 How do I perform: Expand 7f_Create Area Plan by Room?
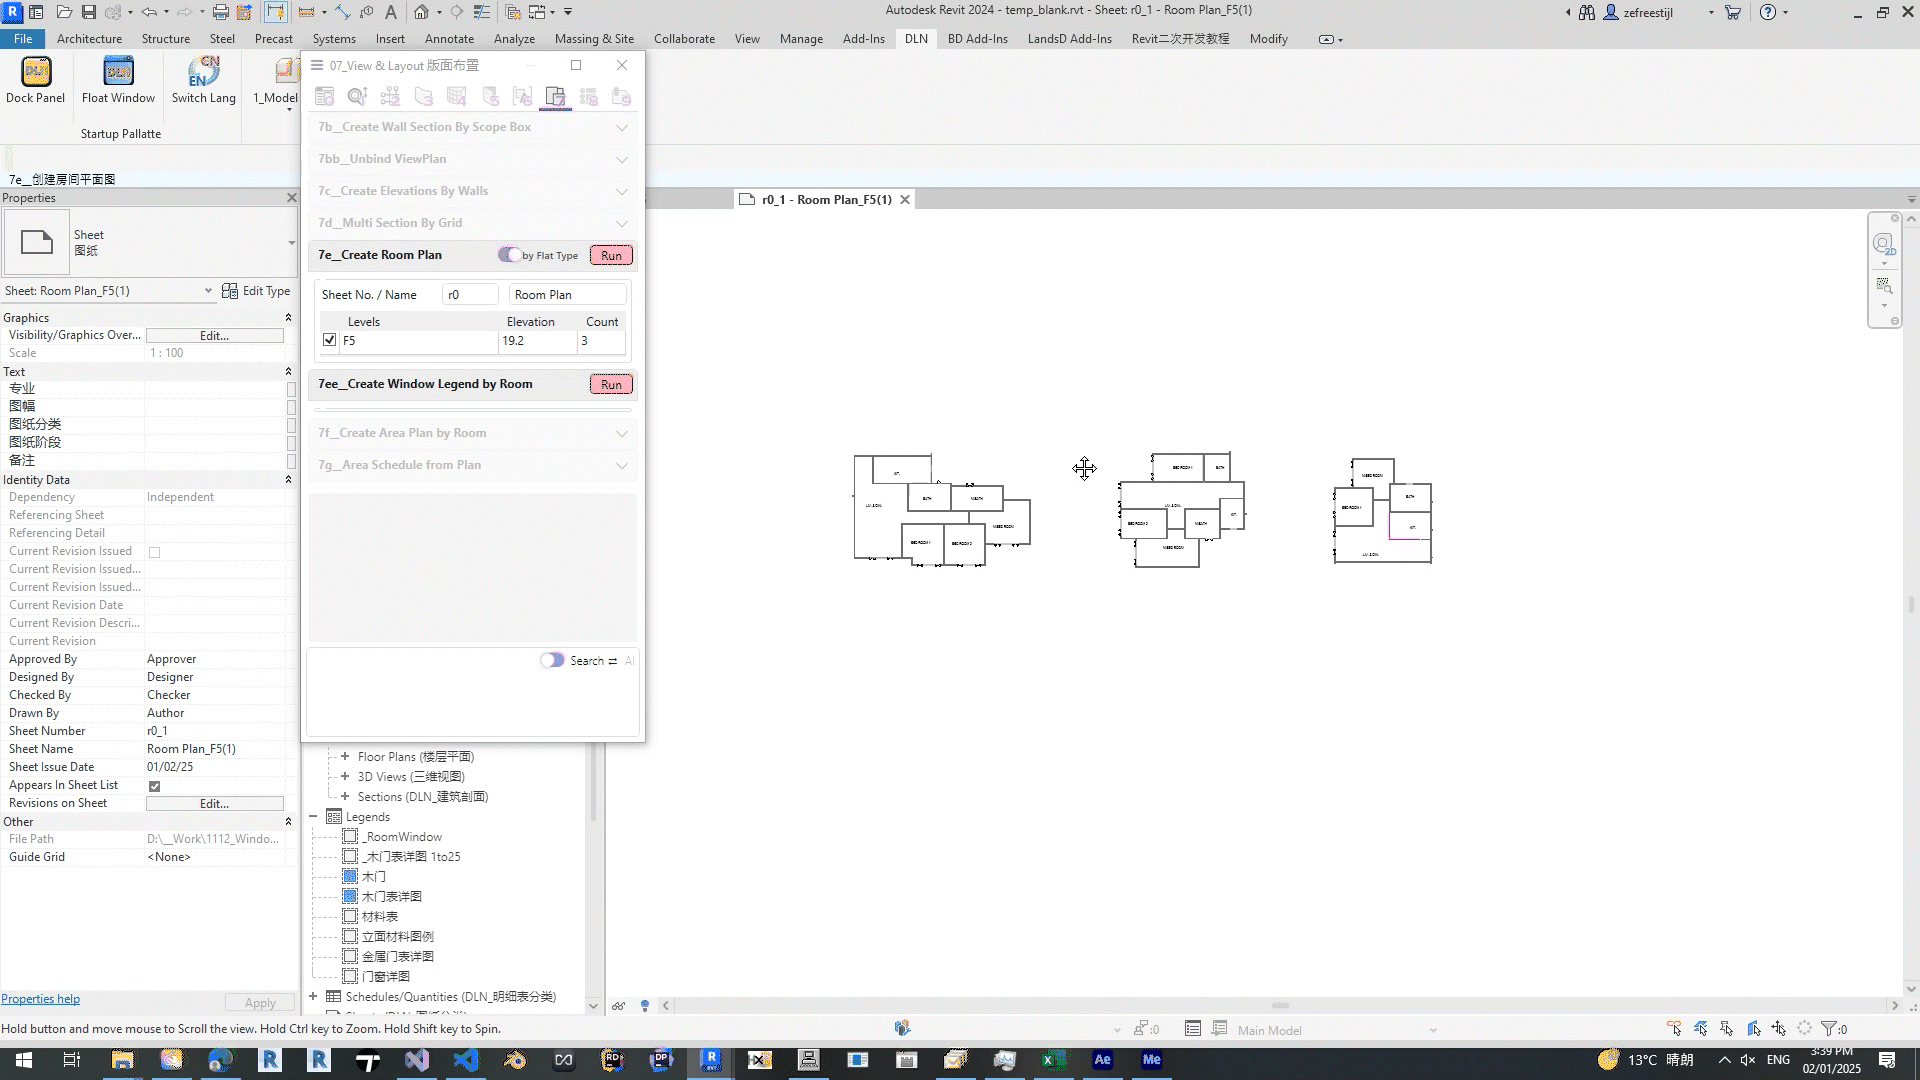coord(622,433)
